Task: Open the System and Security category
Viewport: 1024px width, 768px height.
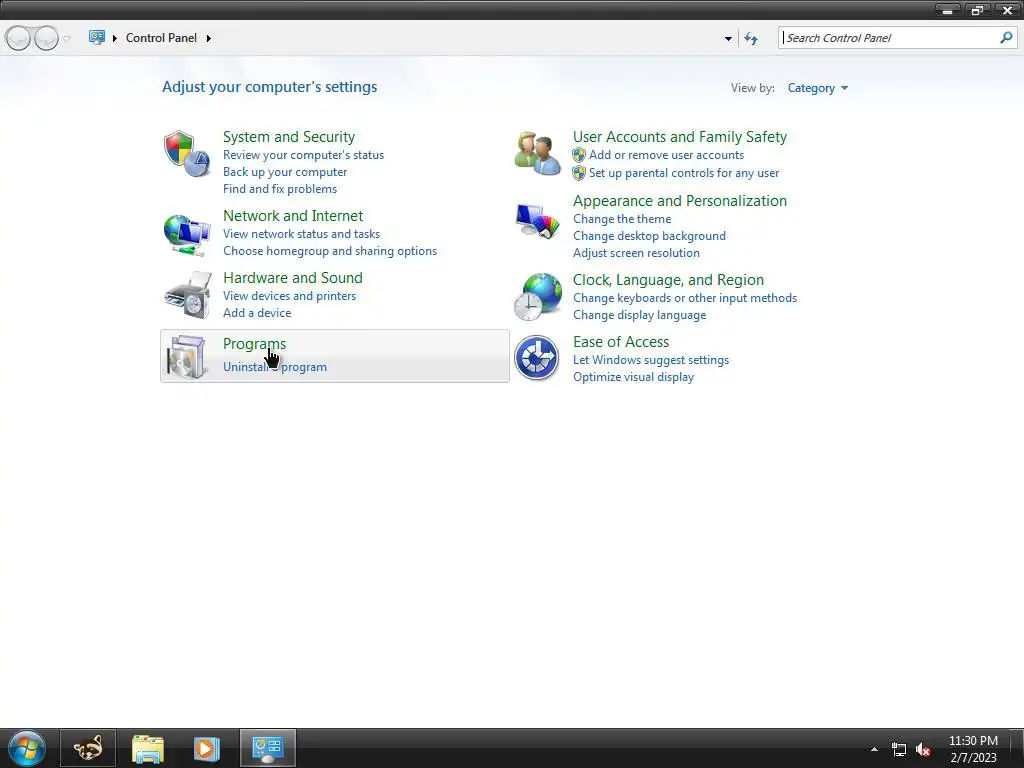Action: [x=289, y=136]
